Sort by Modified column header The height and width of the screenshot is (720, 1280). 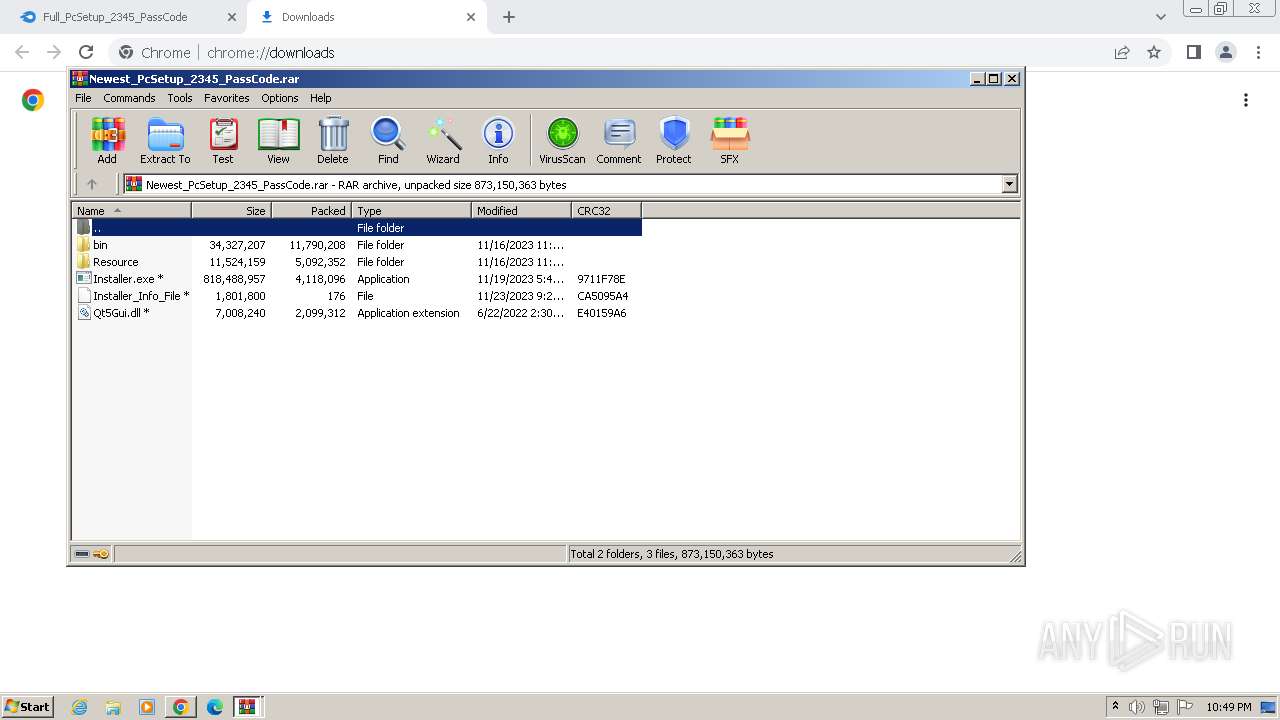point(521,210)
